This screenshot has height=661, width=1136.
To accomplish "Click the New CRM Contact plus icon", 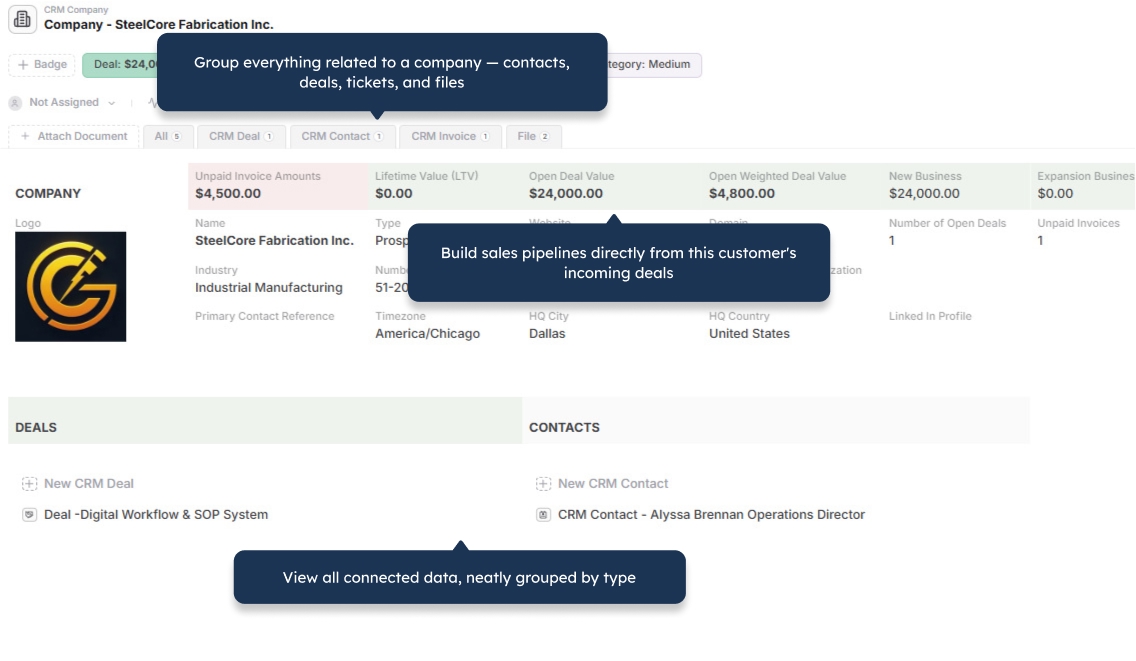I will coord(543,483).
